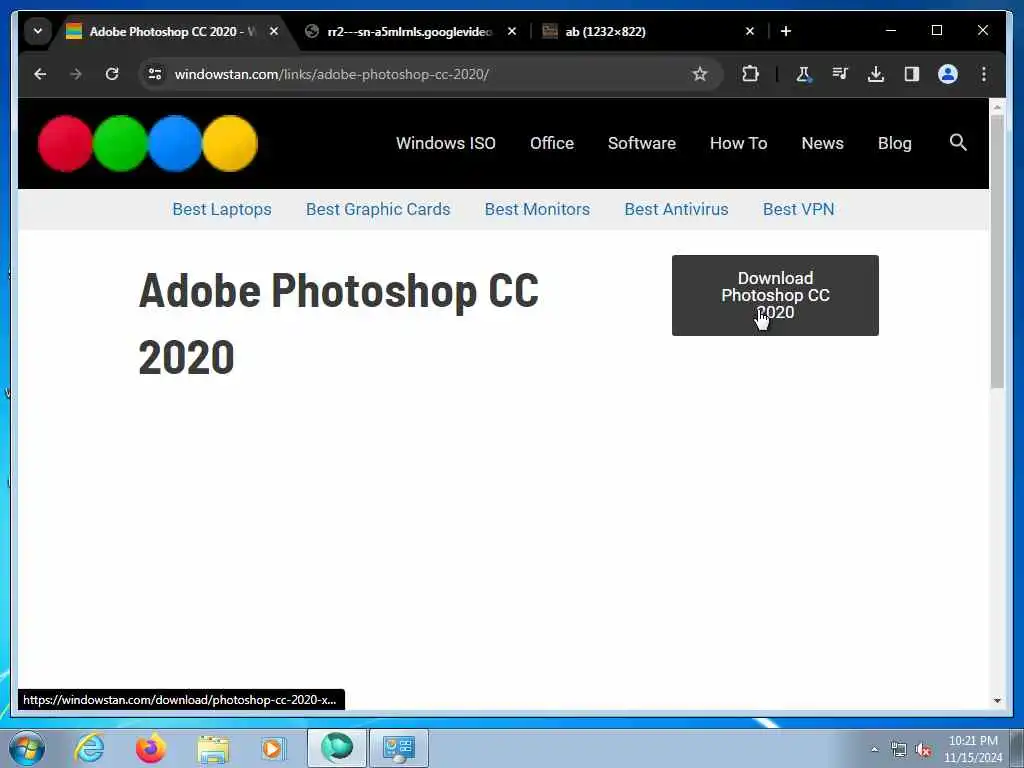
Task: Follow the Best Antivirus link
Action: (x=676, y=210)
